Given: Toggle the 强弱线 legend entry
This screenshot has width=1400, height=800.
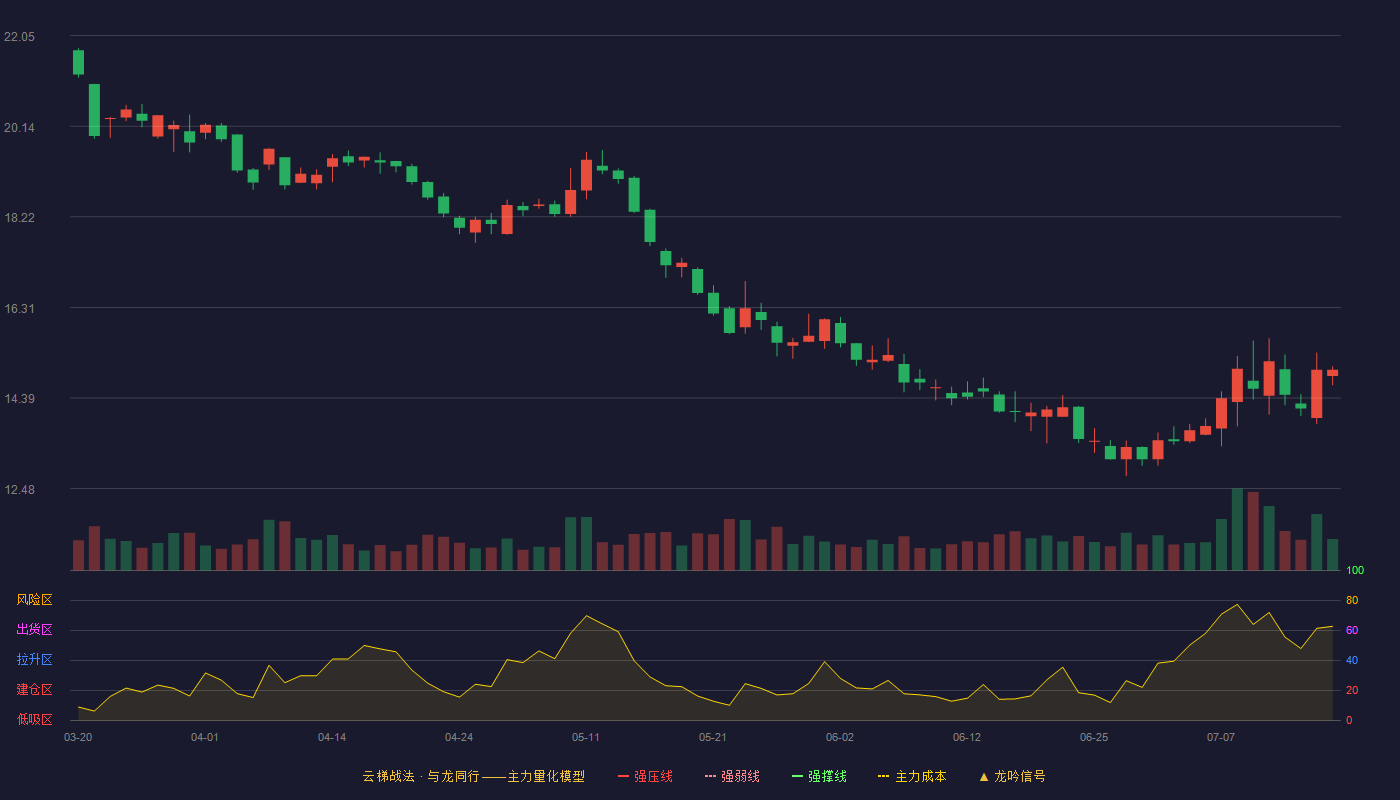Looking at the screenshot, I should (x=732, y=776).
